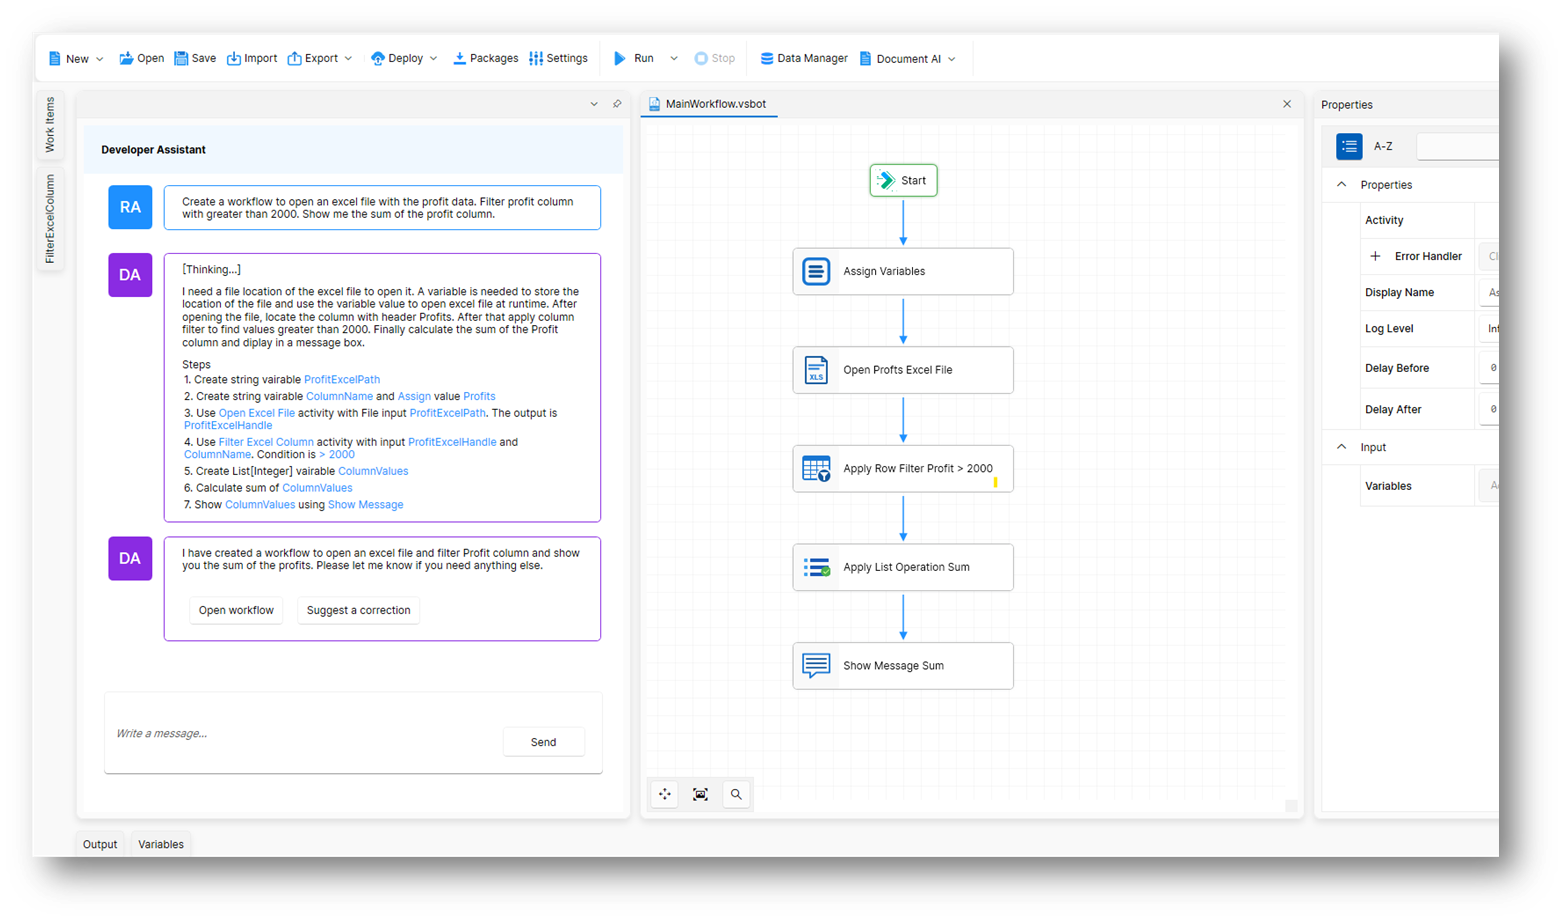Click the Settings icon
Image resolution: width=1564 pixels, height=922 pixels.
pyautogui.click(x=536, y=58)
